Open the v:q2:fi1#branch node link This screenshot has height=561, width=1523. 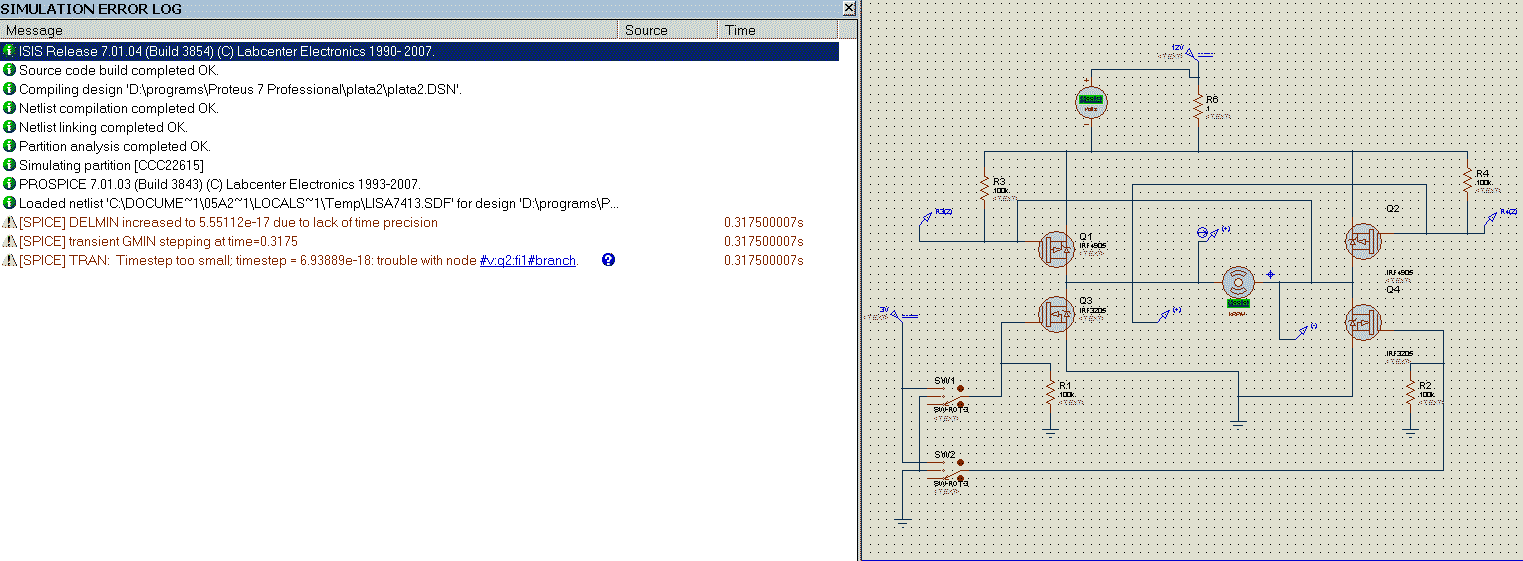(527, 261)
